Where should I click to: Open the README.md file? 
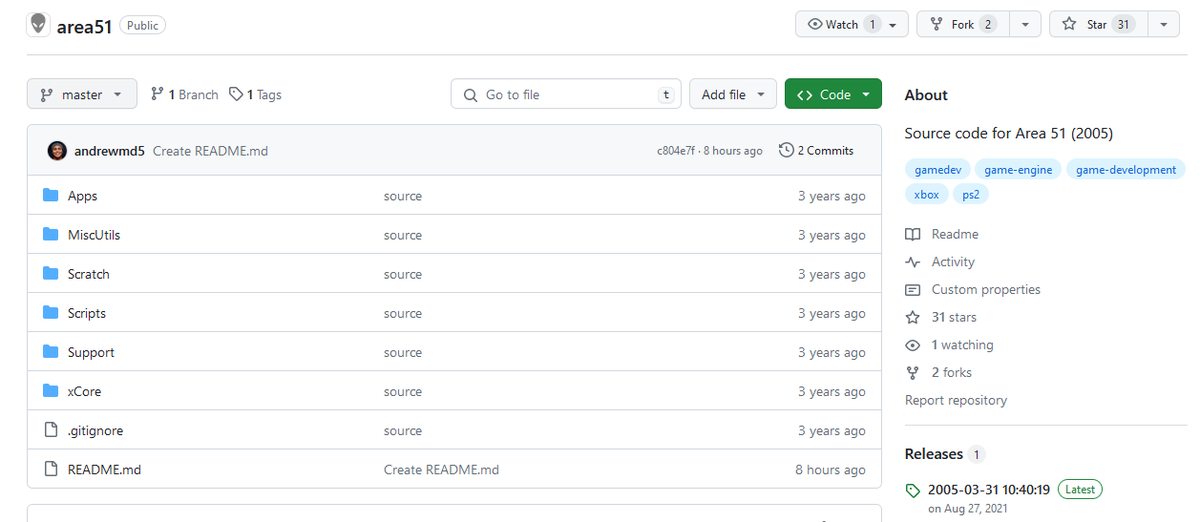(104, 469)
